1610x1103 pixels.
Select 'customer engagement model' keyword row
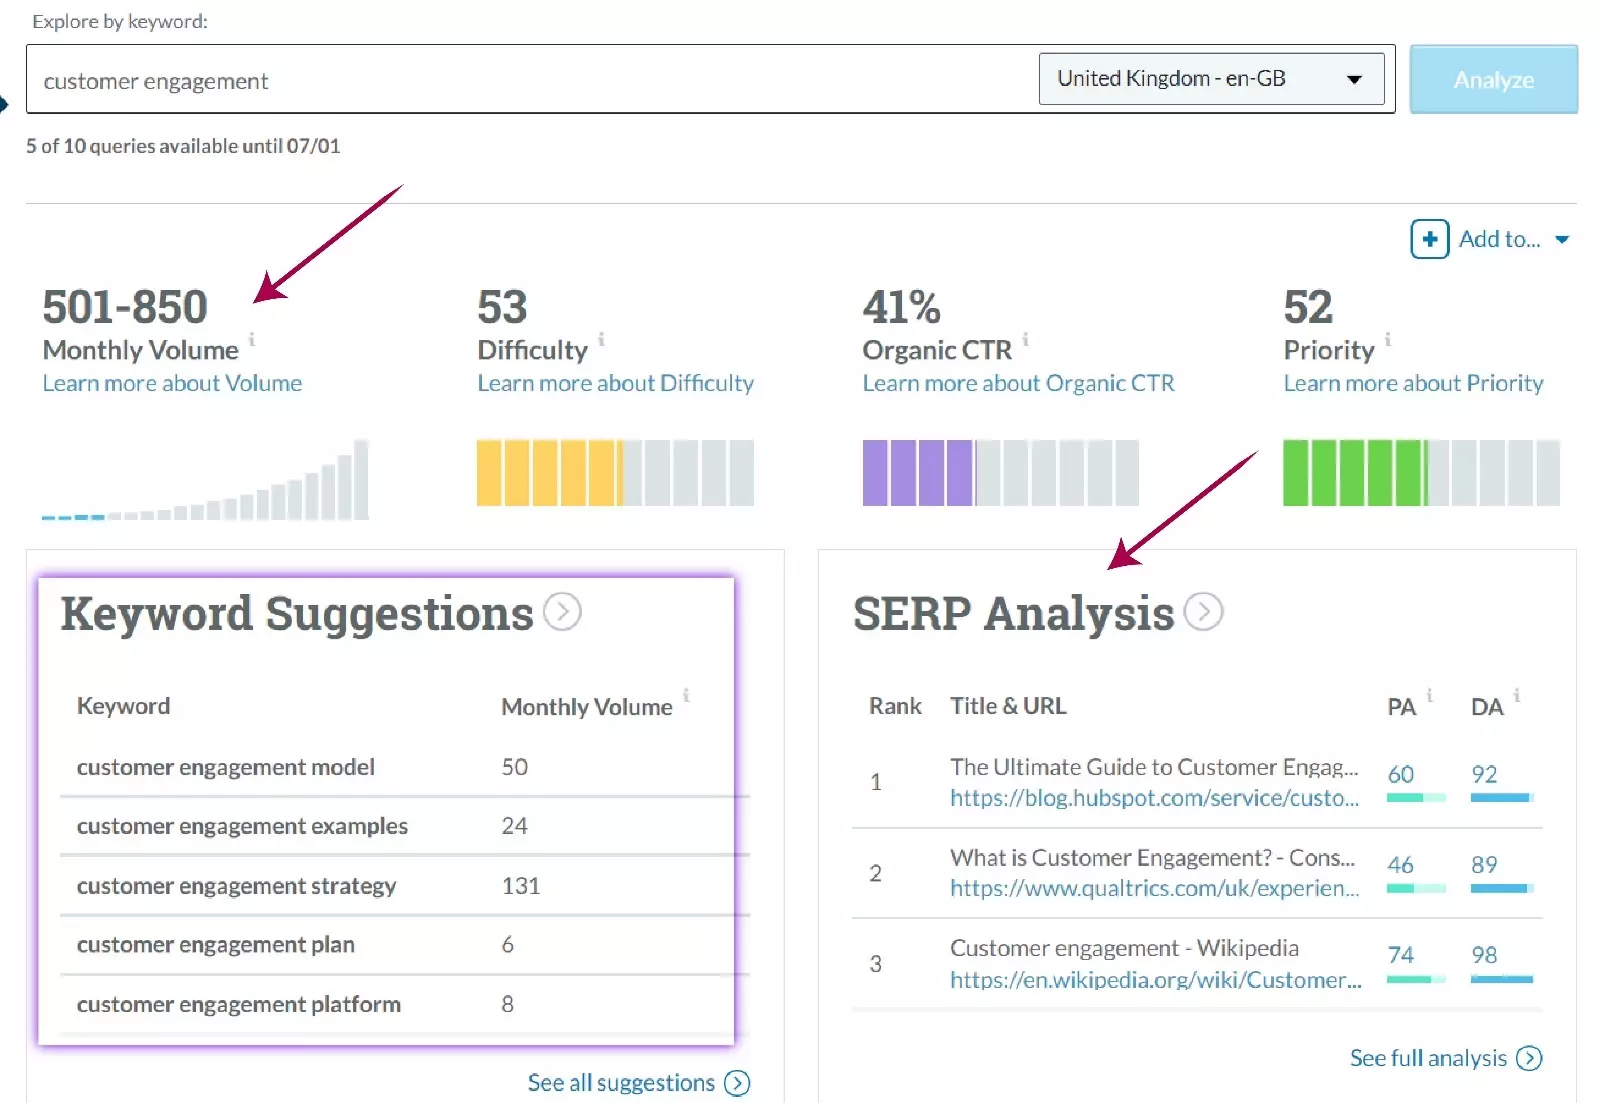tap(405, 767)
